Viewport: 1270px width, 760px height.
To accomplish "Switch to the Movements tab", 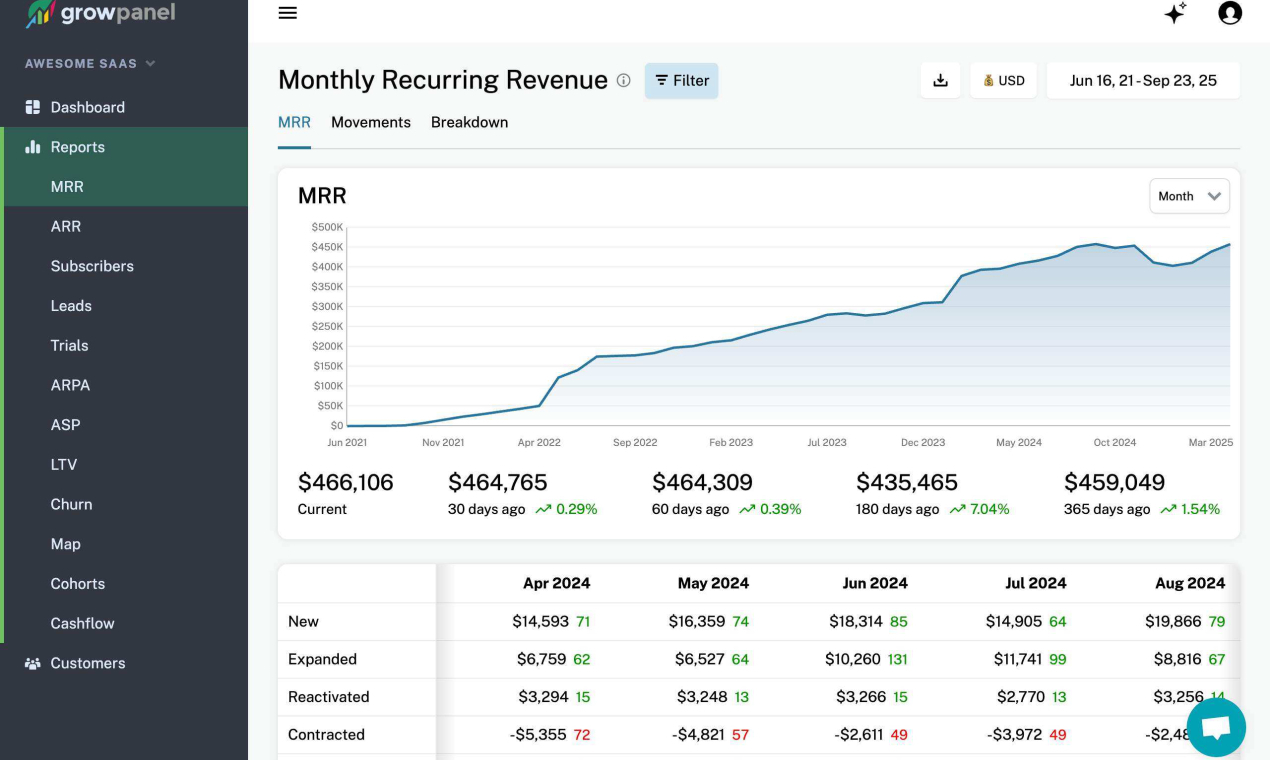I will (x=370, y=122).
